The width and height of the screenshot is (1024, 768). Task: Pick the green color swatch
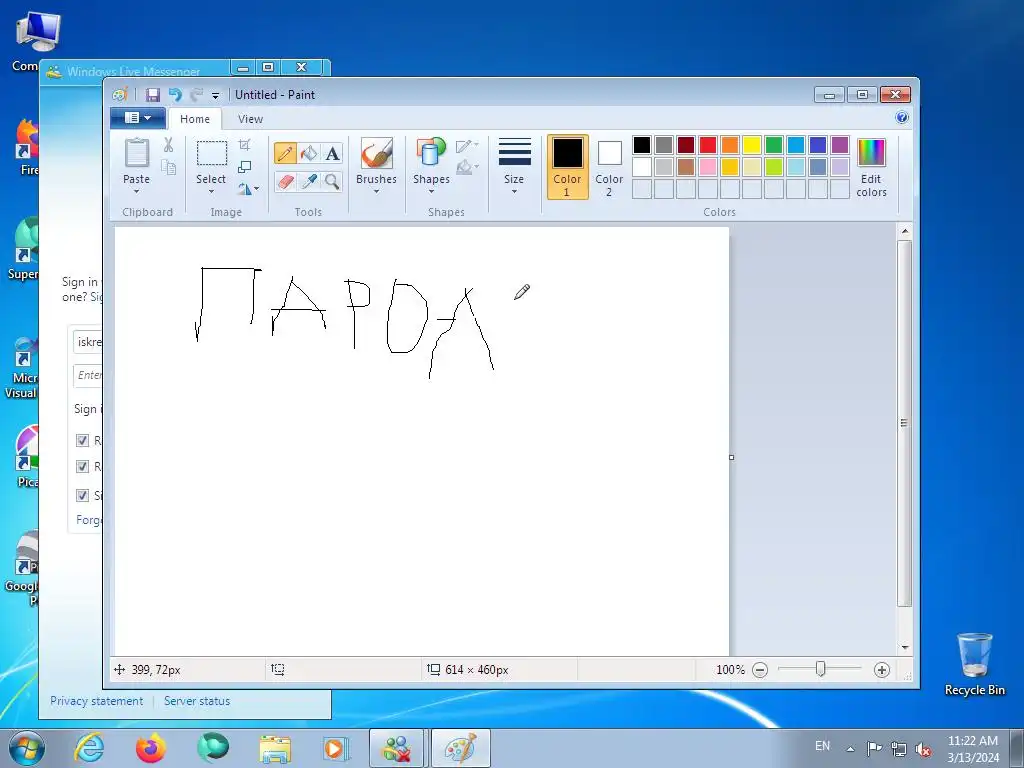pyautogui.click(x=774, y=145)
